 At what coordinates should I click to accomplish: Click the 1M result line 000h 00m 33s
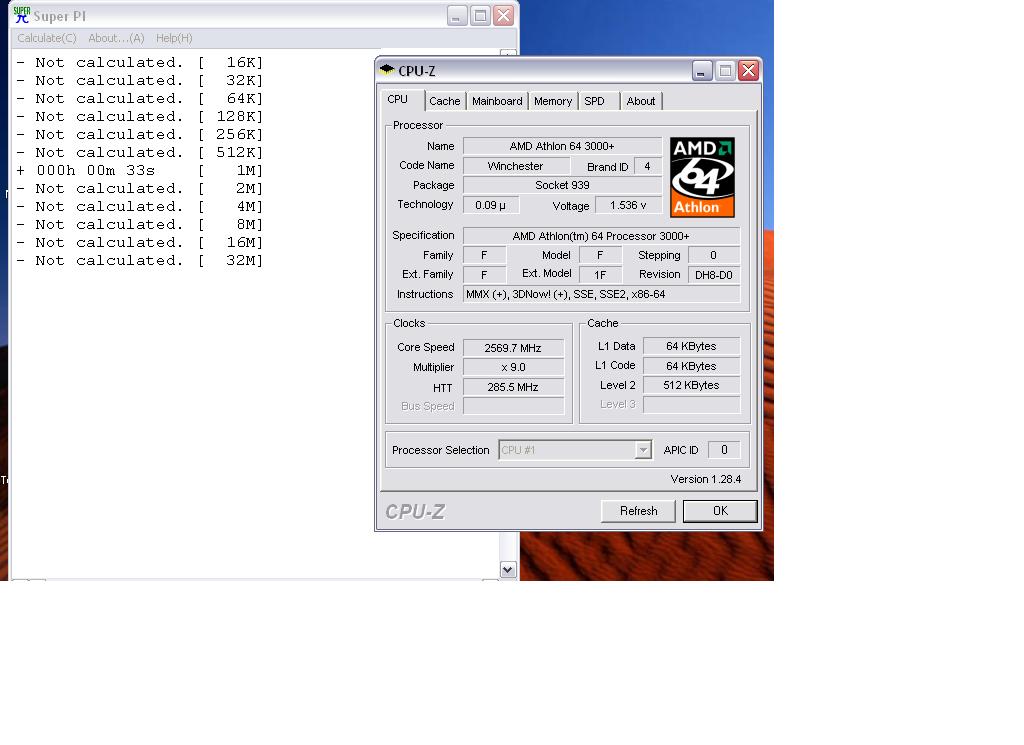140,170
